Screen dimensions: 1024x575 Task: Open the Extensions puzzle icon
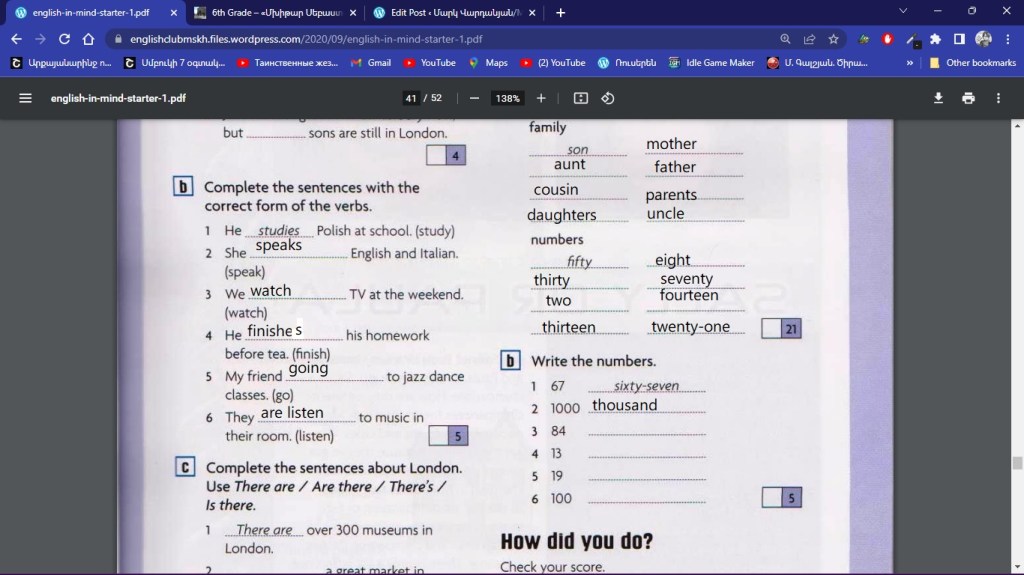(935, 39)
